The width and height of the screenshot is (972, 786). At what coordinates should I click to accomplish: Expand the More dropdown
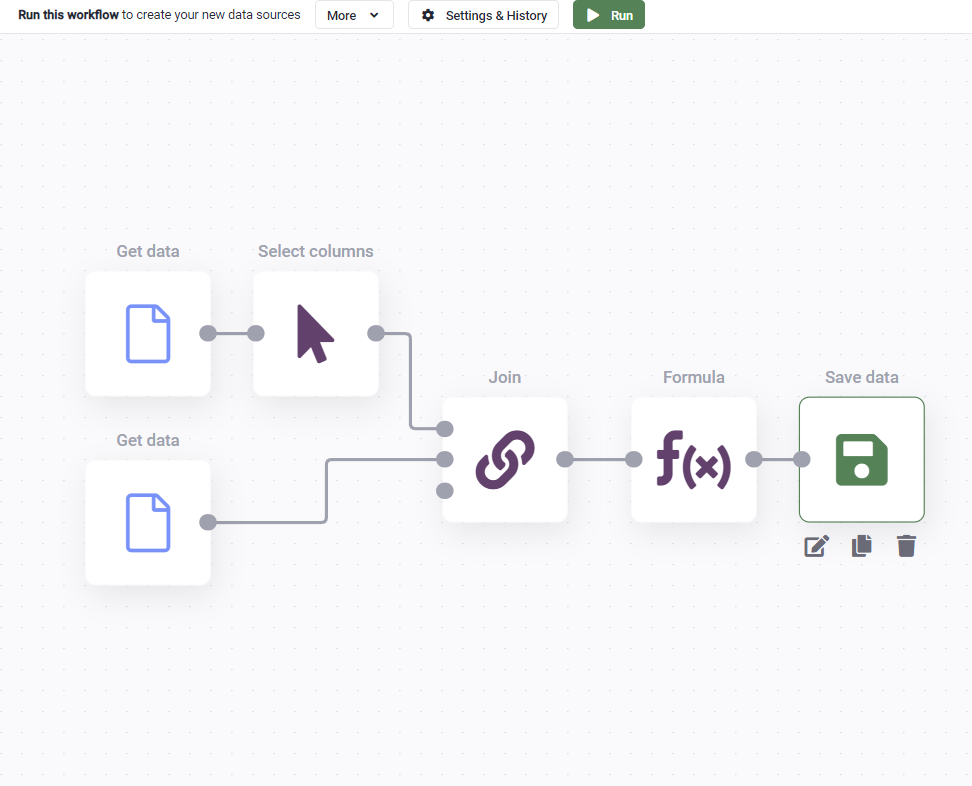point(354,15)
